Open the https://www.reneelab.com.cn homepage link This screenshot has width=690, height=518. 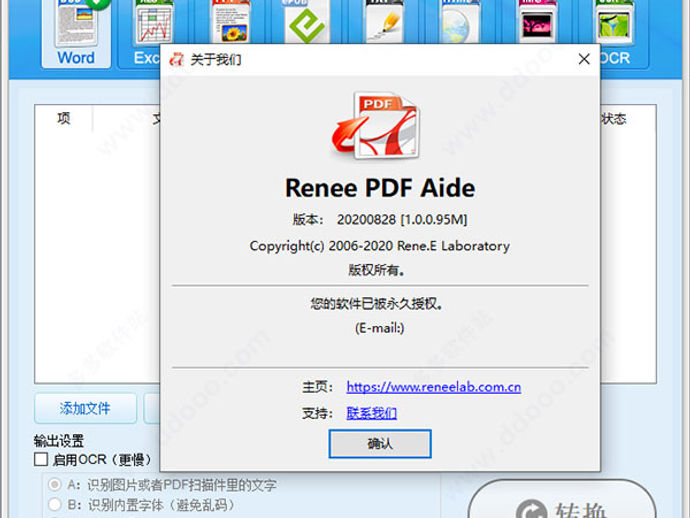[x=433, y=387]
